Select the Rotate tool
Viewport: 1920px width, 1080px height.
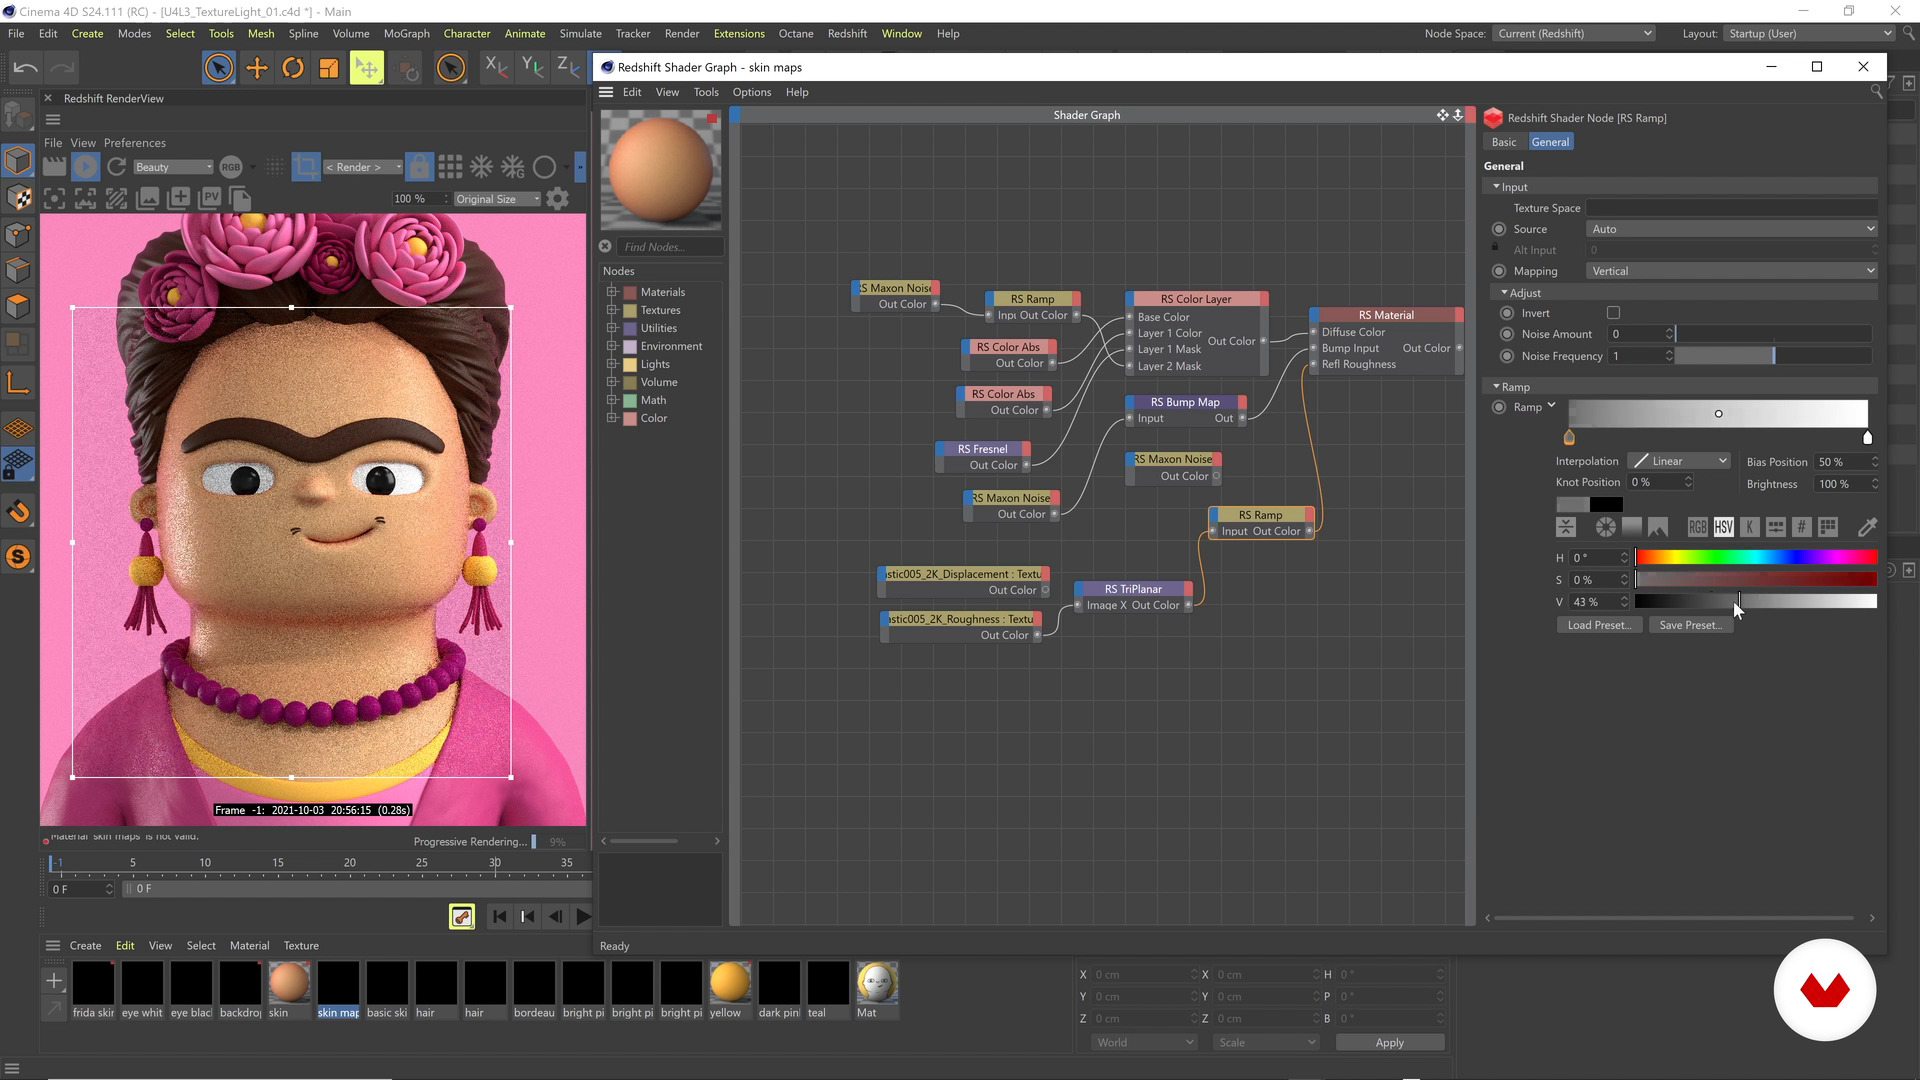292,68
